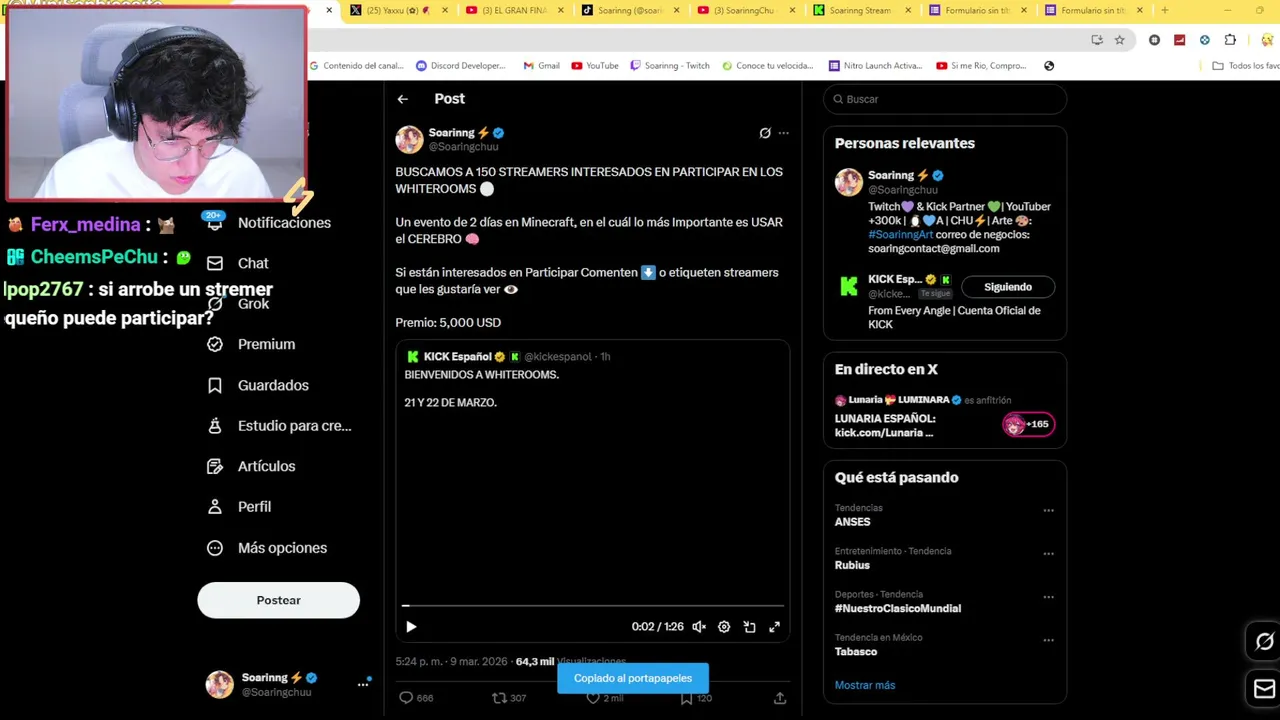Open account switcher dots beside Soarinng
Screen dimensions: 1280x720
pos(363,684)
